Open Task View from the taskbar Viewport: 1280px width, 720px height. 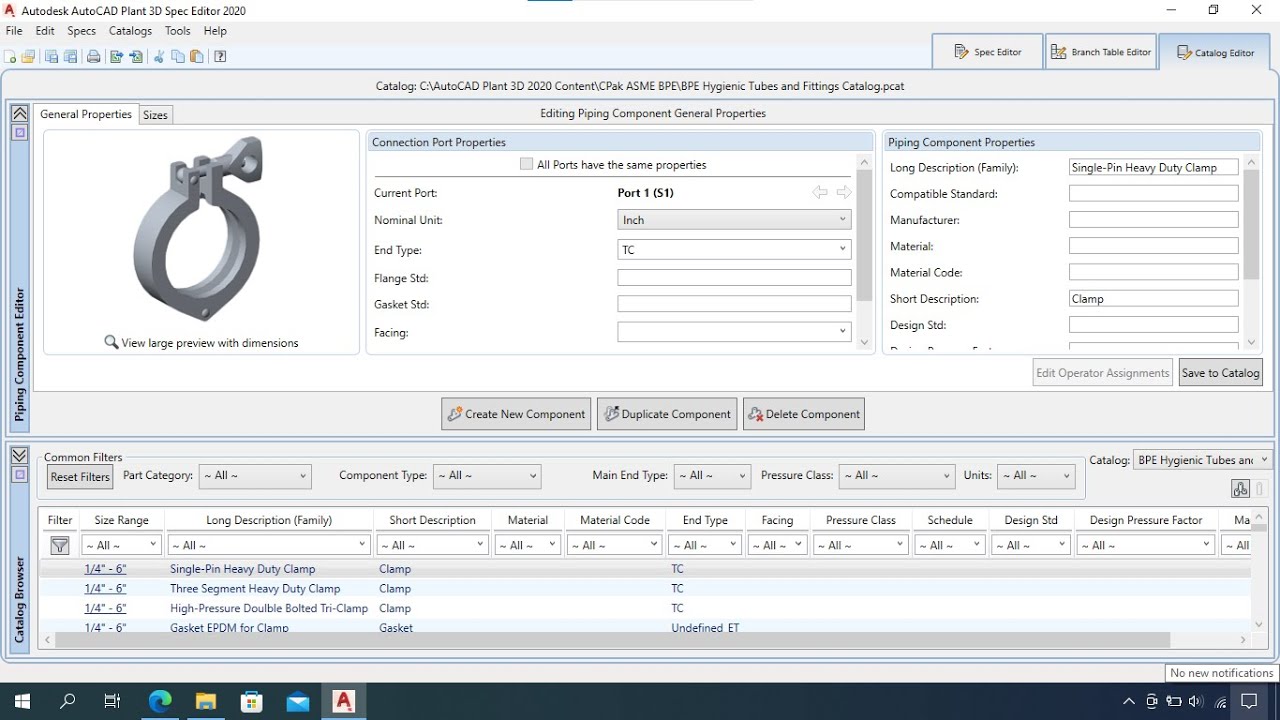pyautogui.click(x=112, y=702)
